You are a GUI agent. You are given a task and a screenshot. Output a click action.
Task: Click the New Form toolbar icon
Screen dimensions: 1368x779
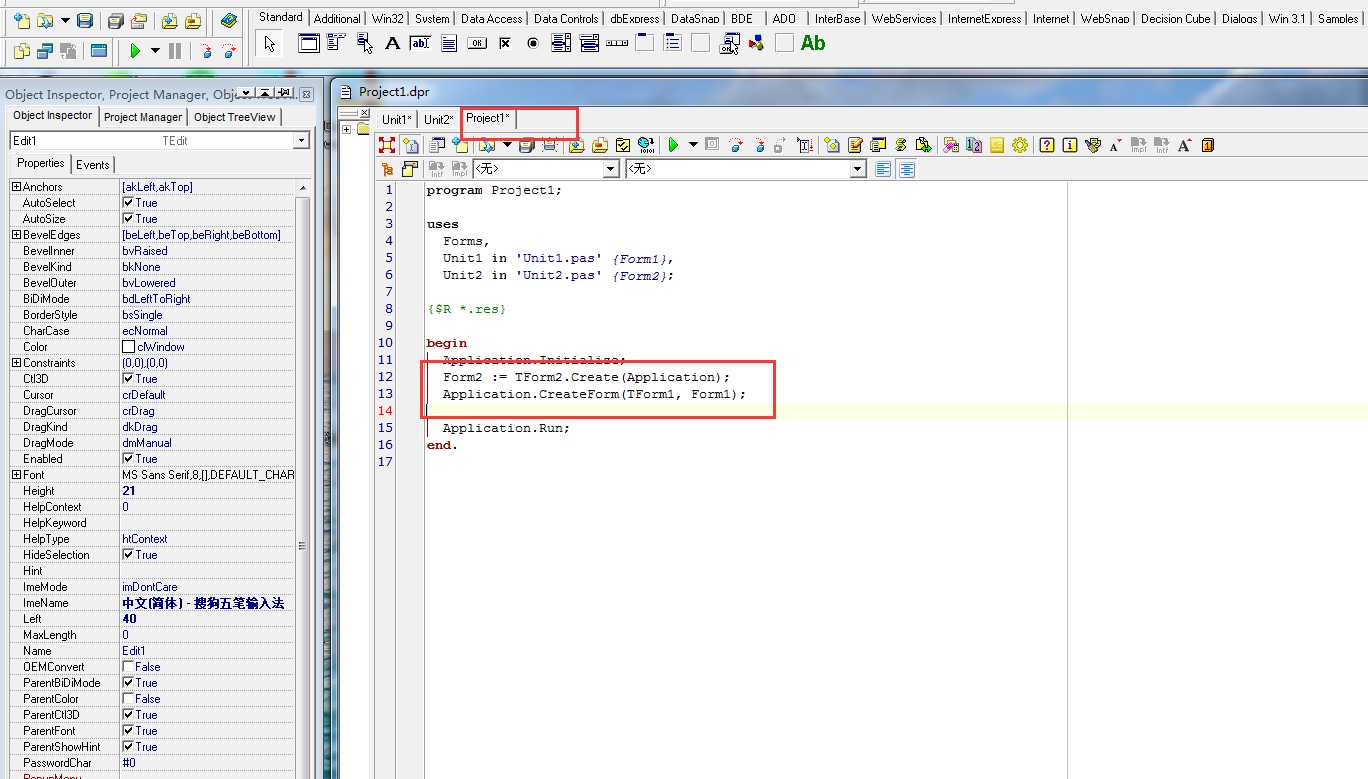point(99,51)
